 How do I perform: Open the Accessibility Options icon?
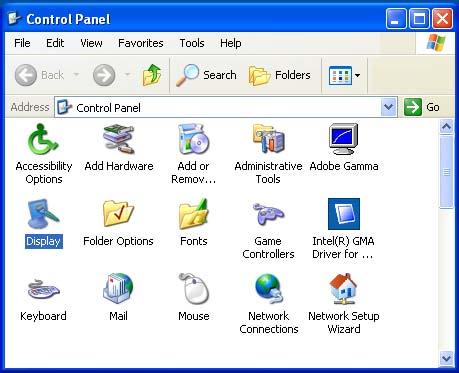[43, 139]
